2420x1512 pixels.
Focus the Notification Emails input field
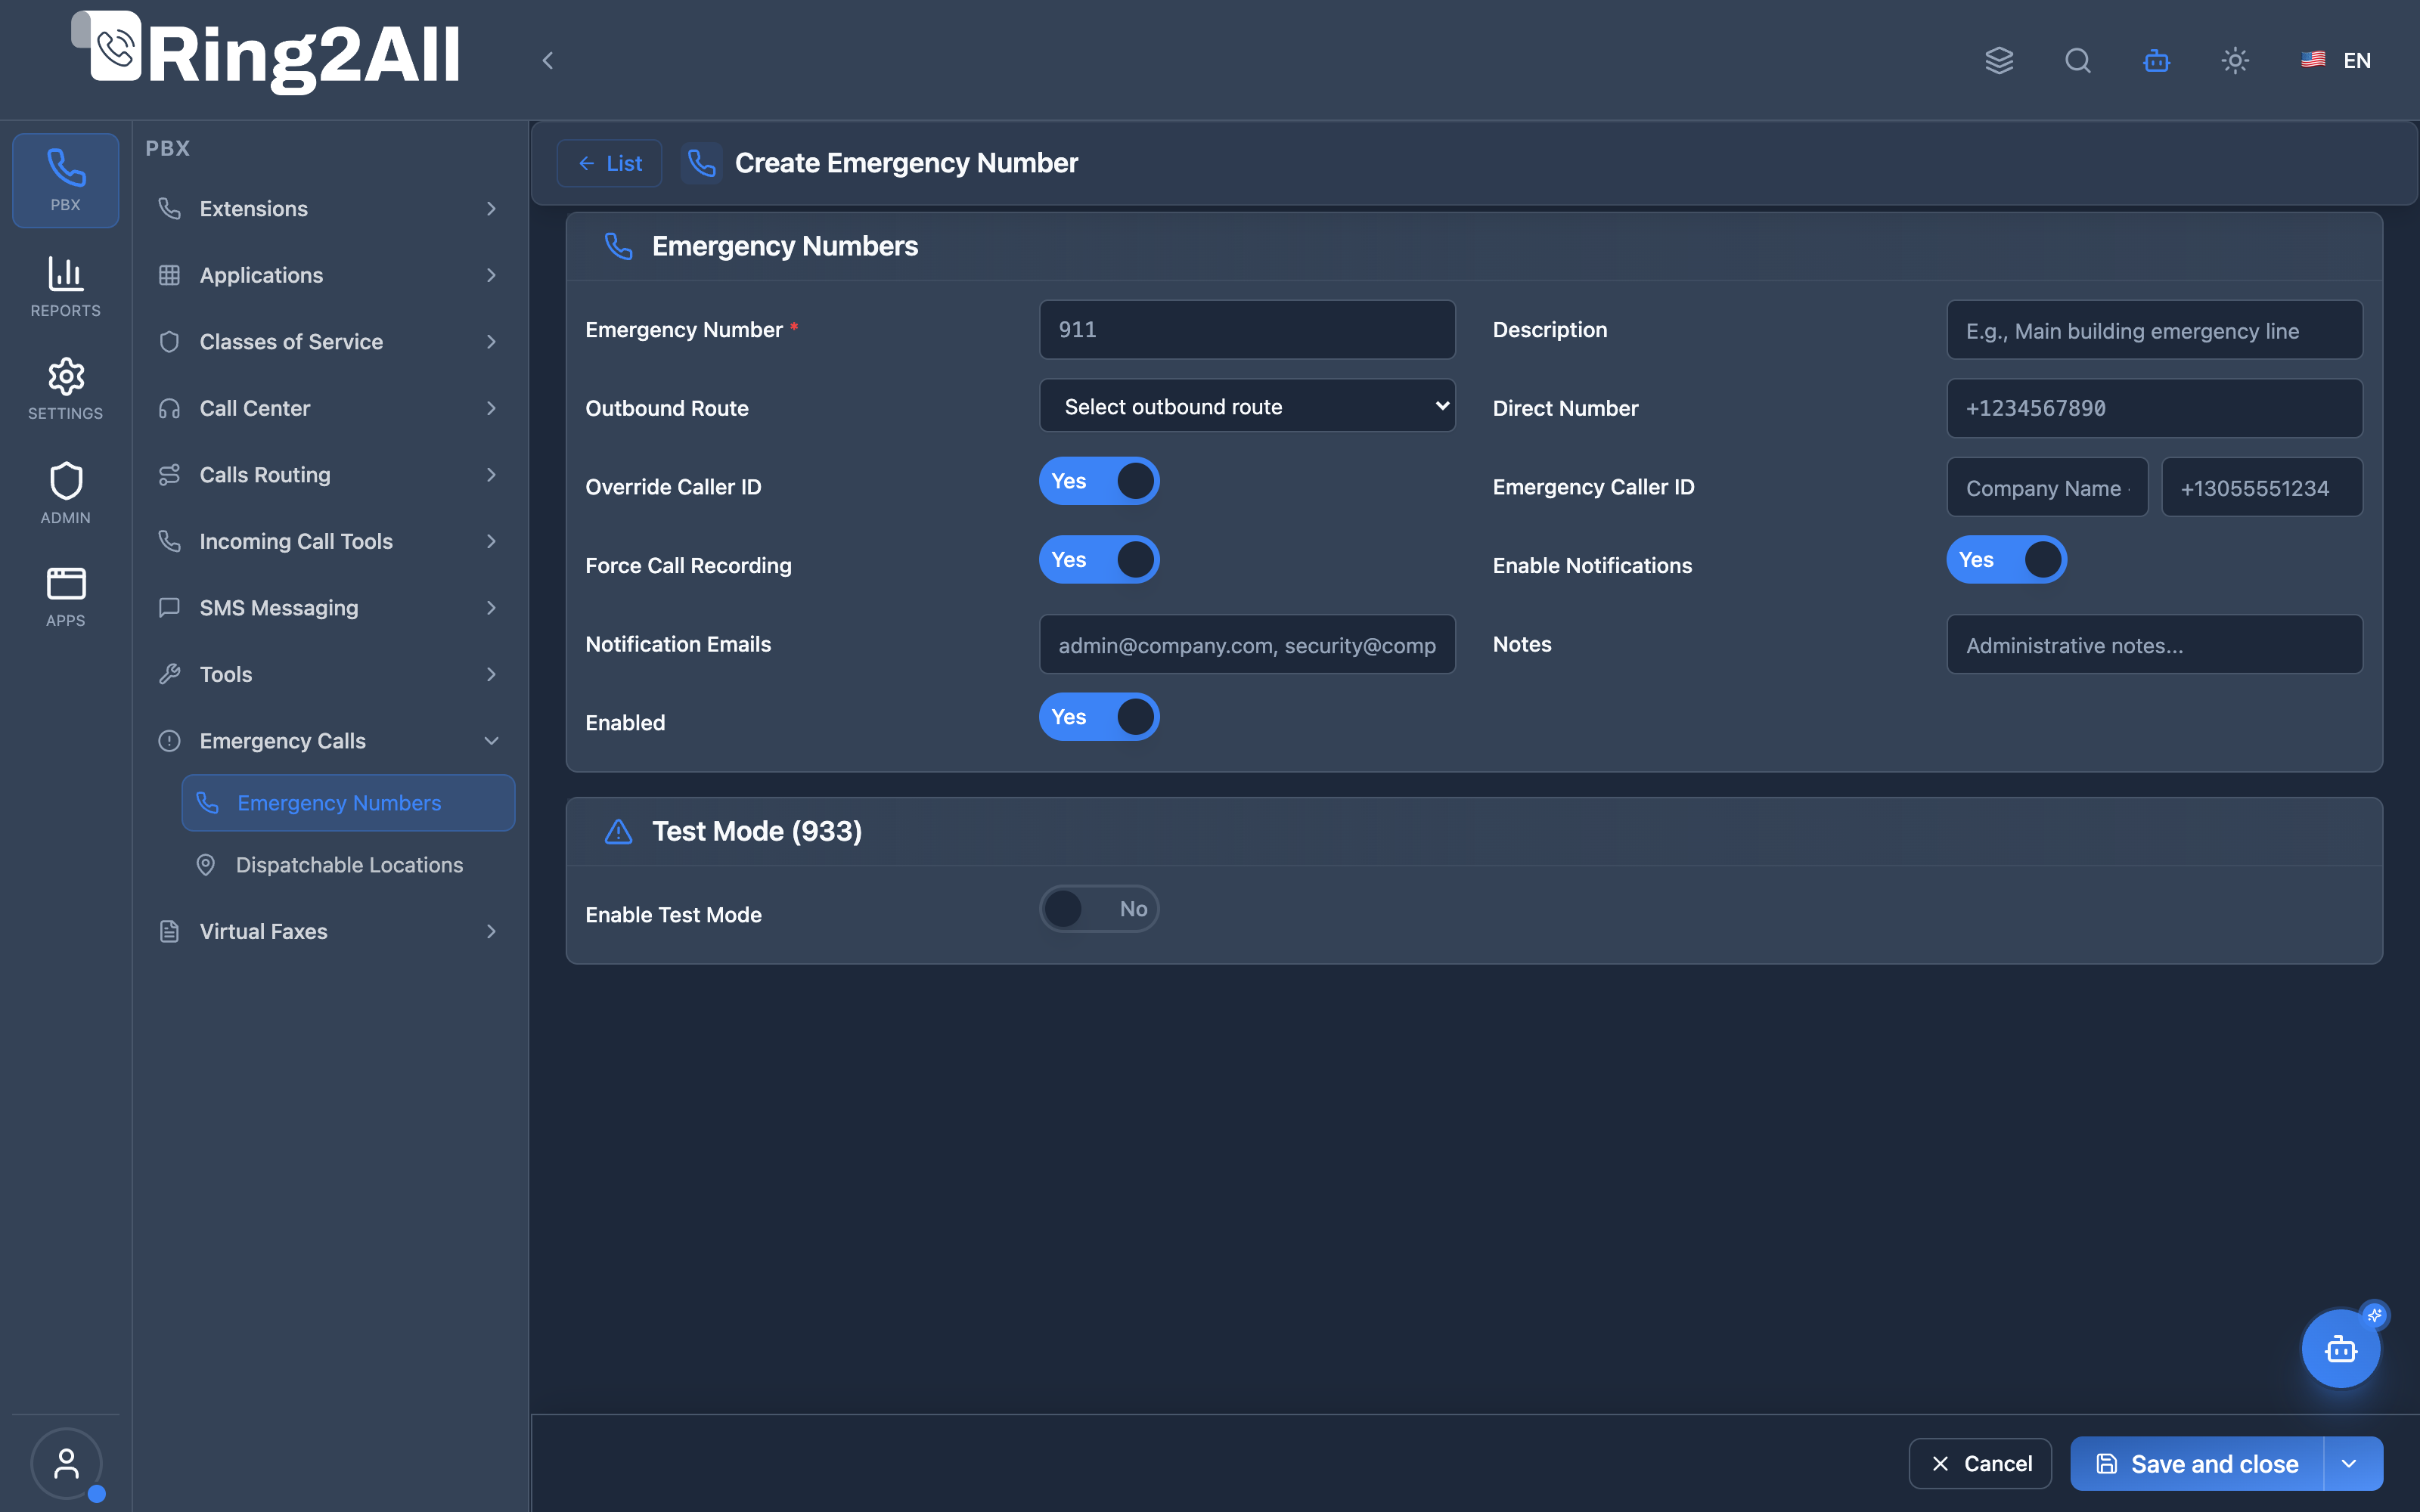click(x=1247, y=645)
